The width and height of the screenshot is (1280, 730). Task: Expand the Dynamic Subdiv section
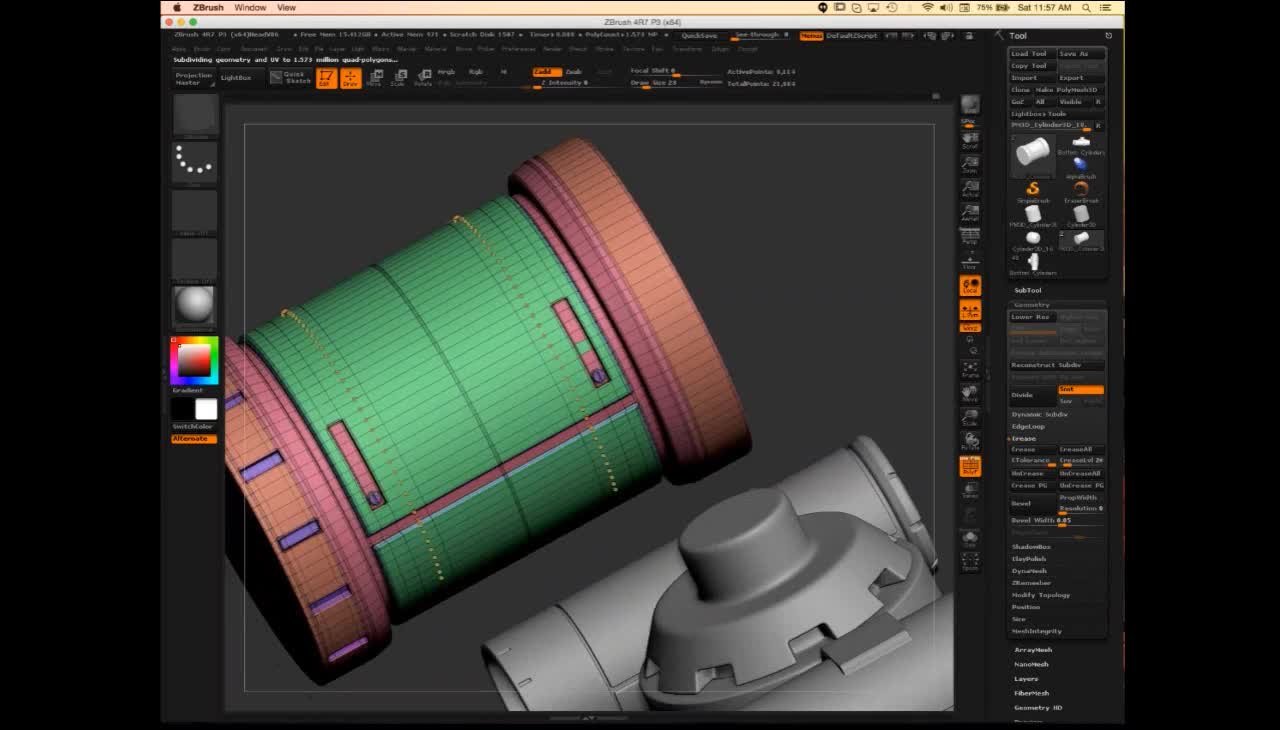[x=1040, y=414]
